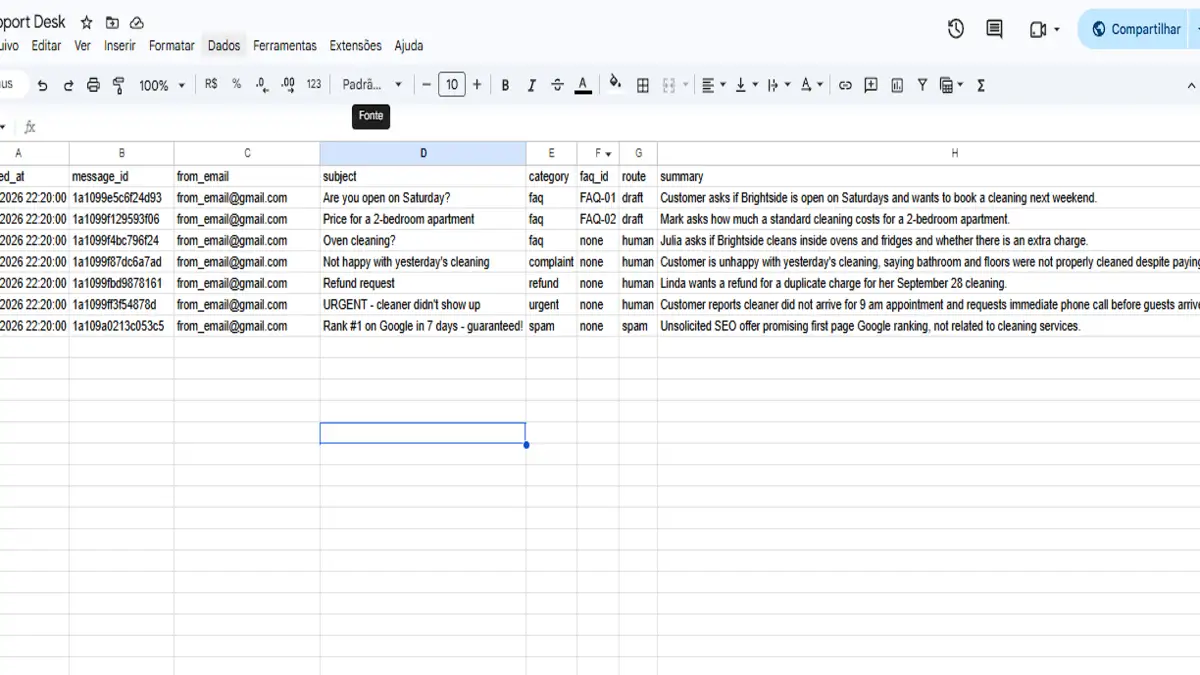1200x675 pixels.
Task: Increase decimal places
Action: (x=288, y=85)
